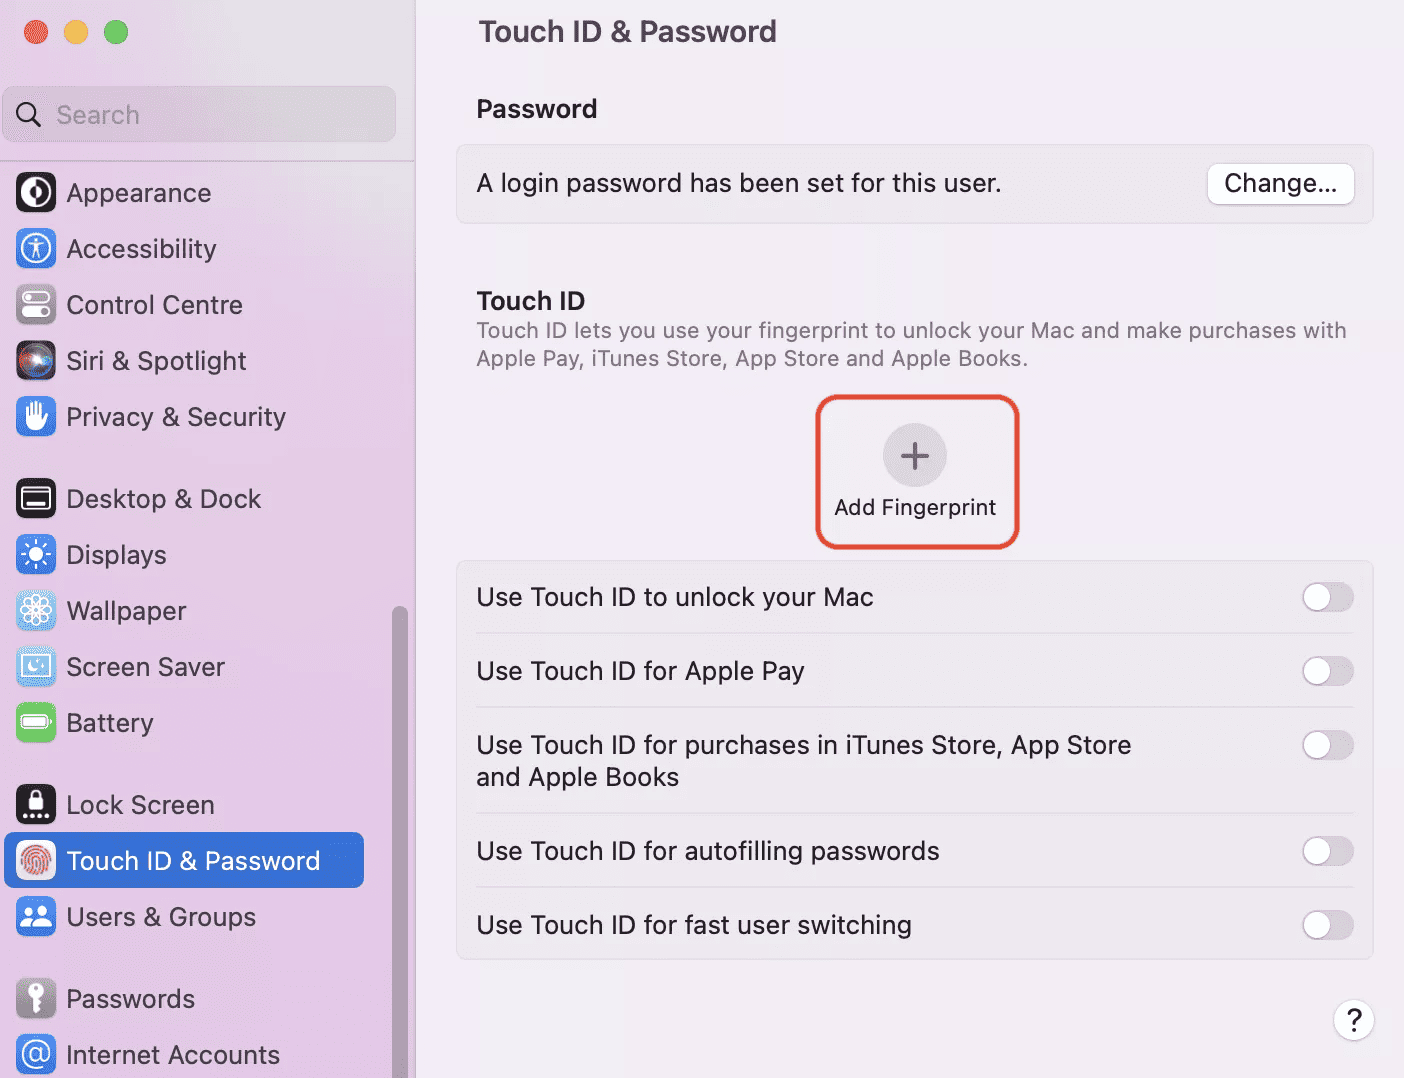Turn on Touch ID for autofilling passwords
This screenshot has width=1404, height=1078.
(1327, 851)
